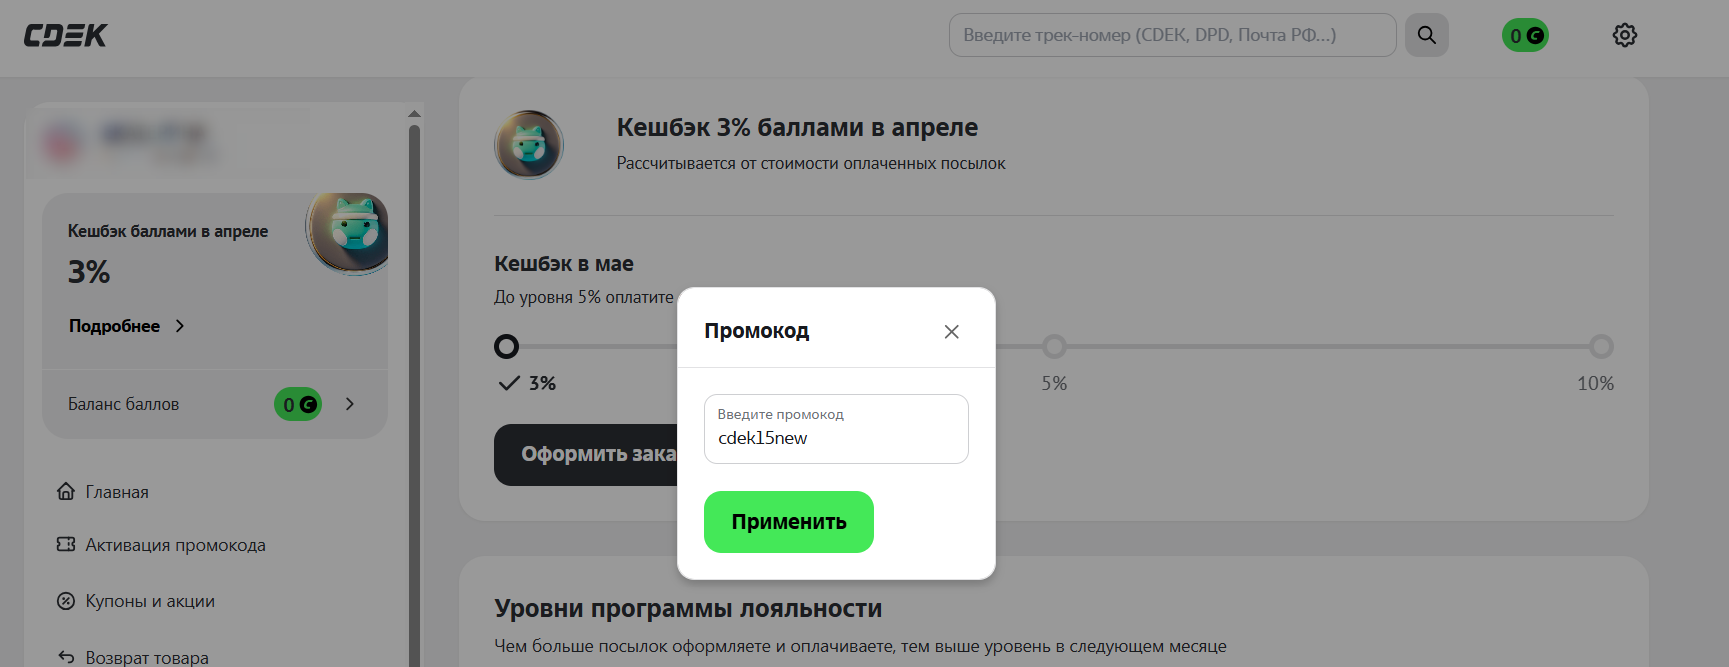Open Активация промокода menu item

[176, 545]
